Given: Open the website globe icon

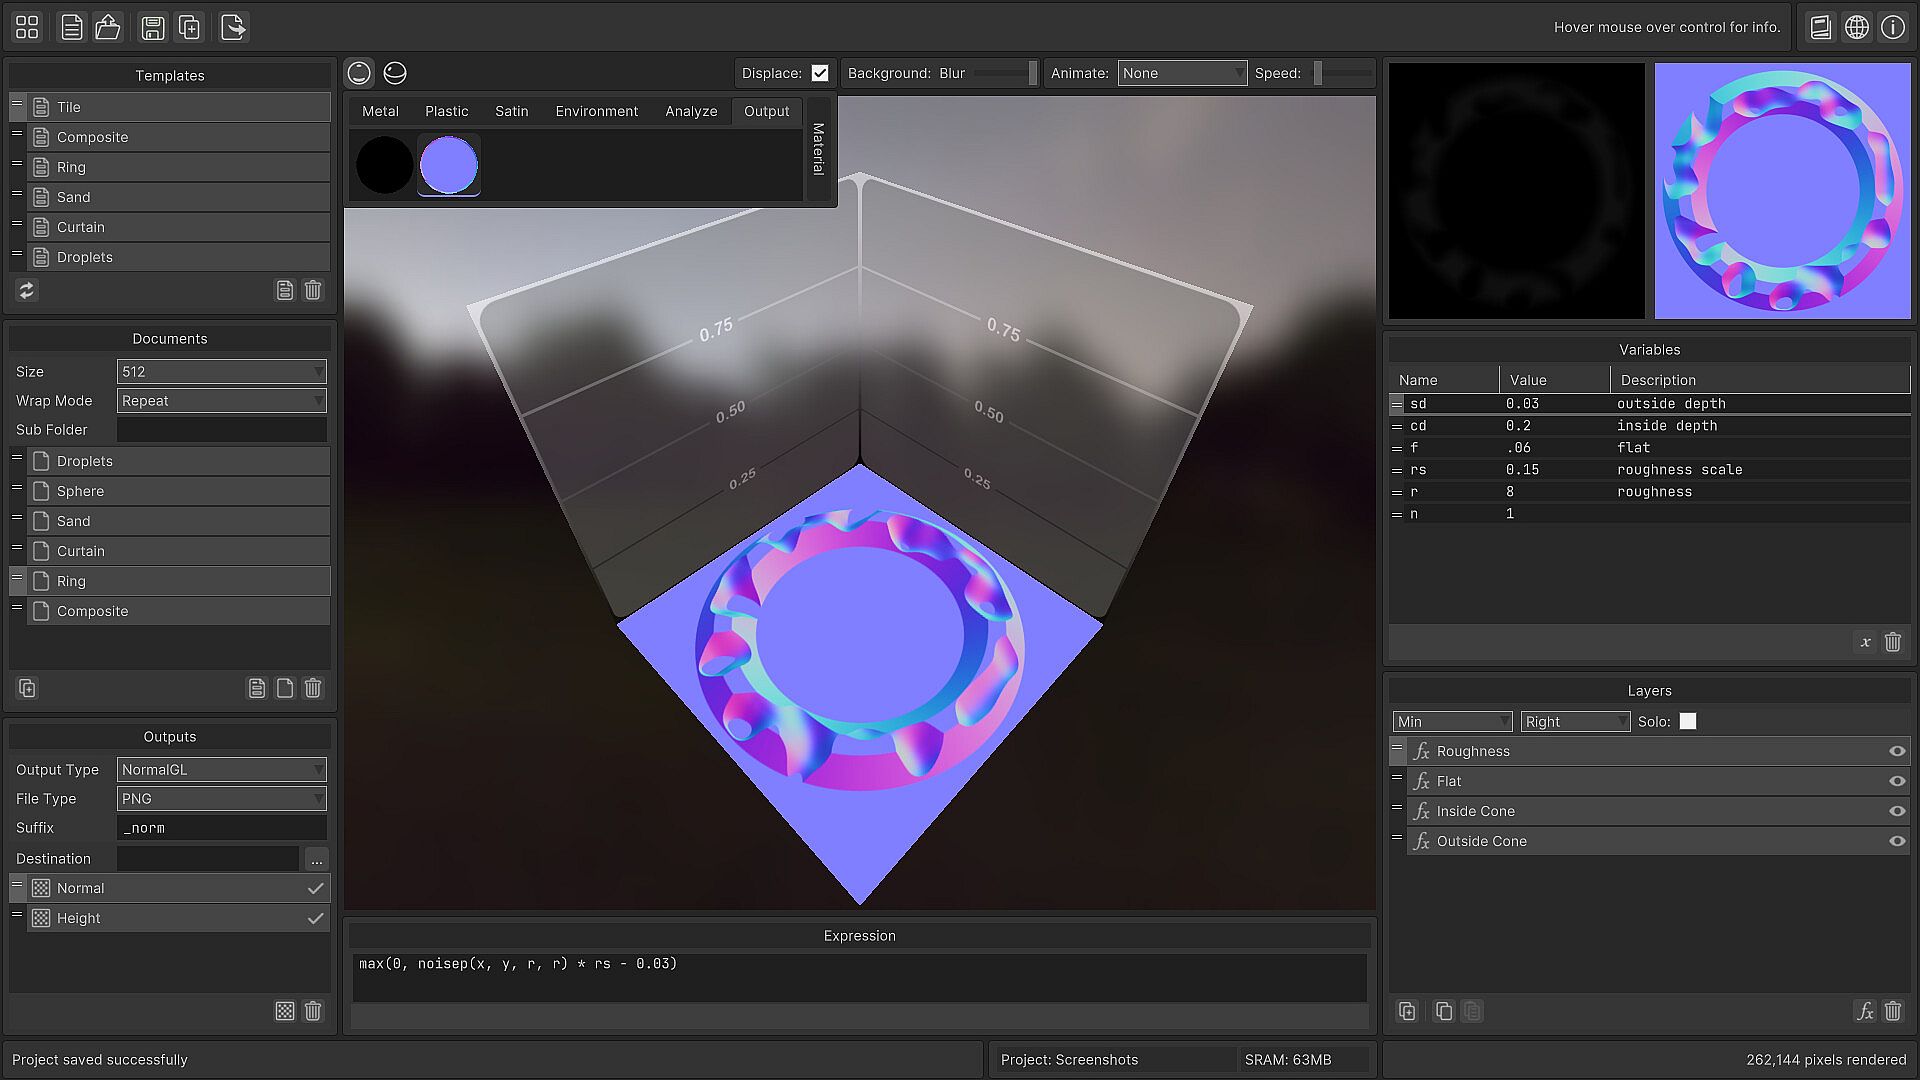Looking at the screenshot, I should click(x=1857, y=27).
